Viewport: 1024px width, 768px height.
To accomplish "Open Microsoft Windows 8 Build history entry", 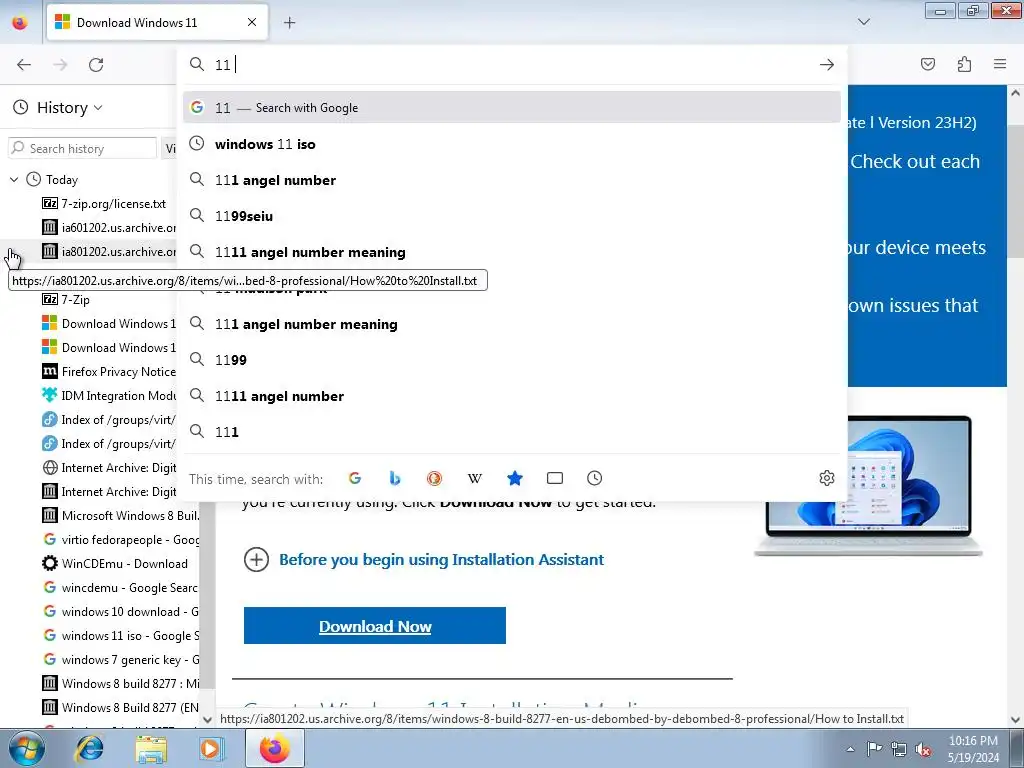I will (x=119, y=516).
